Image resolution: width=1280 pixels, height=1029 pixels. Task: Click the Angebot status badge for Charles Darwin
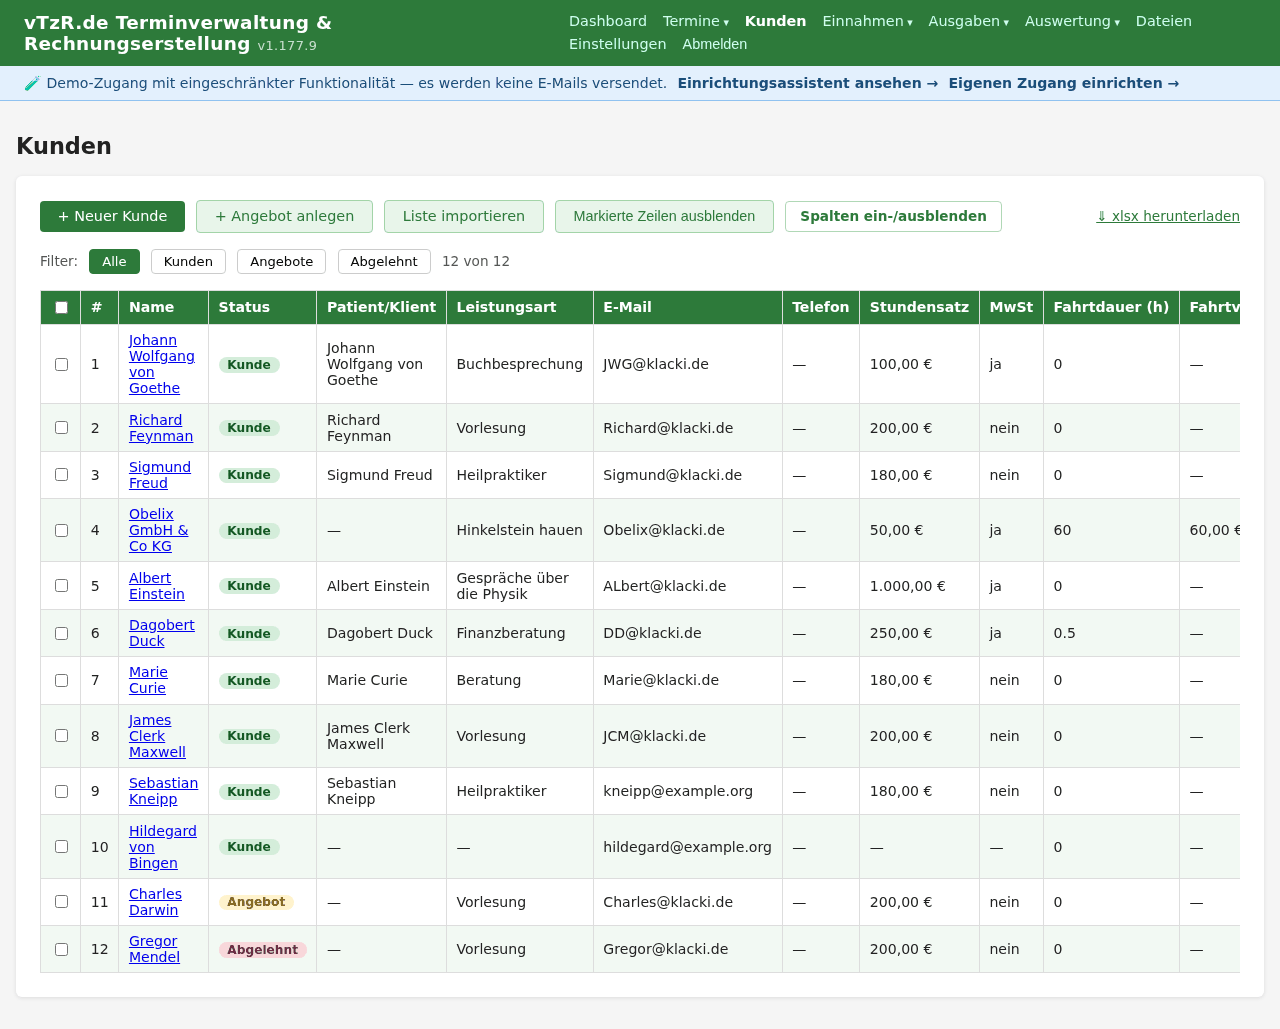pos(256,902)
